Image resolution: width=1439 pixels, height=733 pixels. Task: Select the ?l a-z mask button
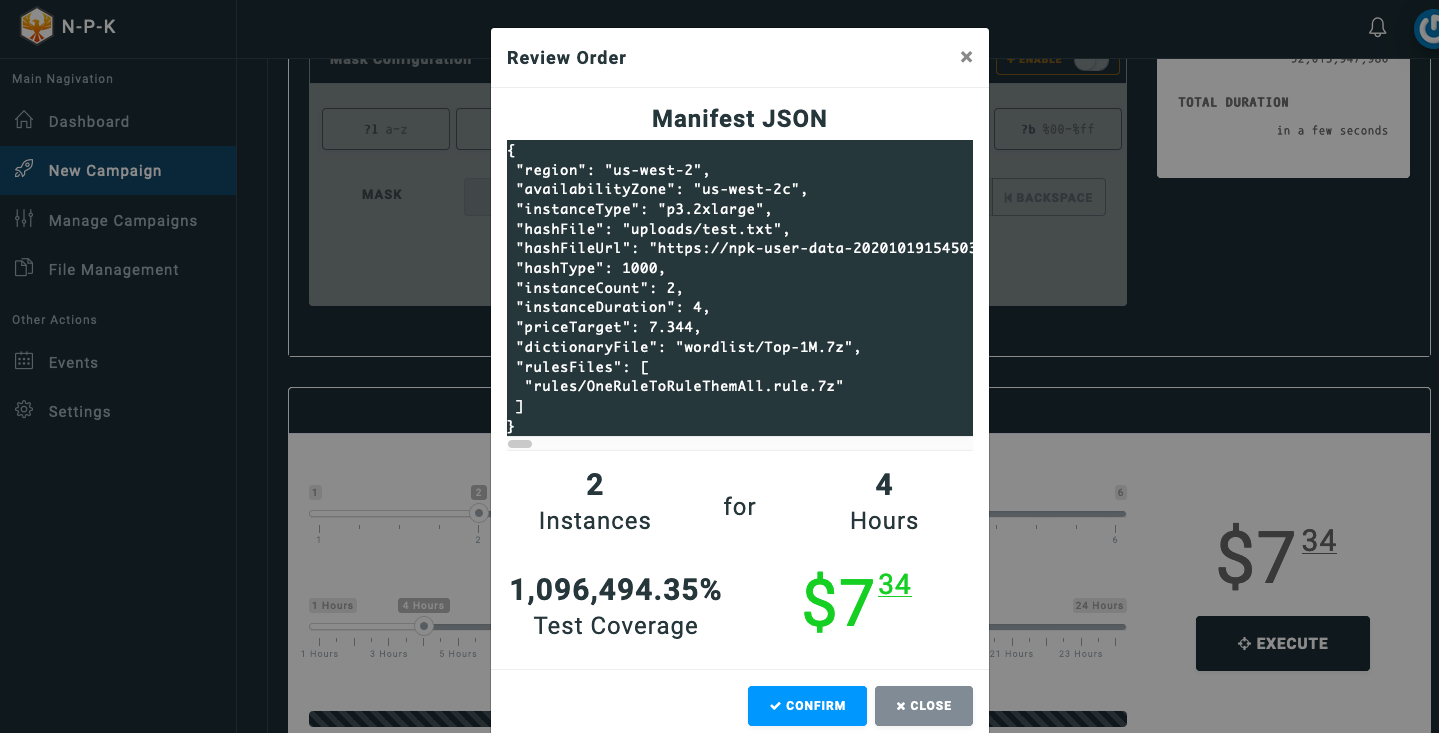pyautogui.click(x=371, y=129)
